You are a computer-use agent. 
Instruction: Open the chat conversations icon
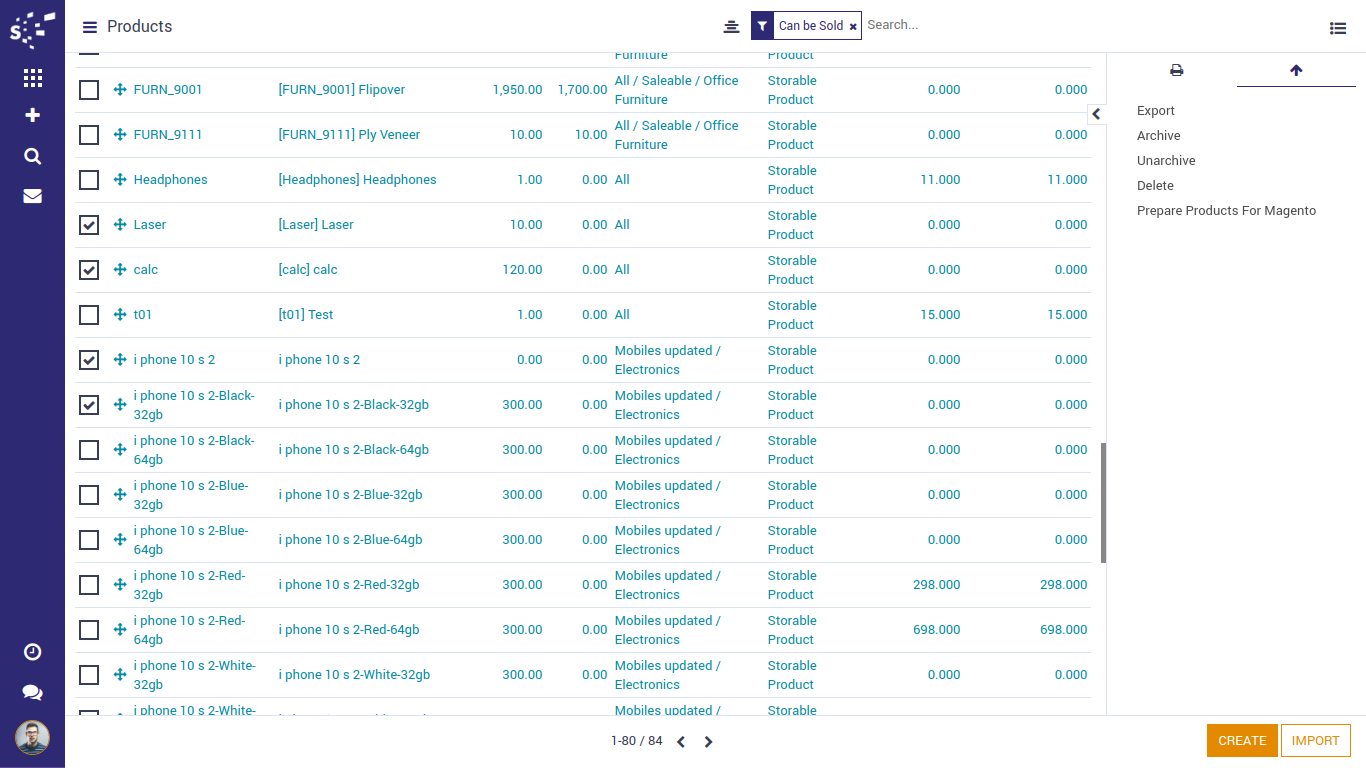(x=32, y=692)
